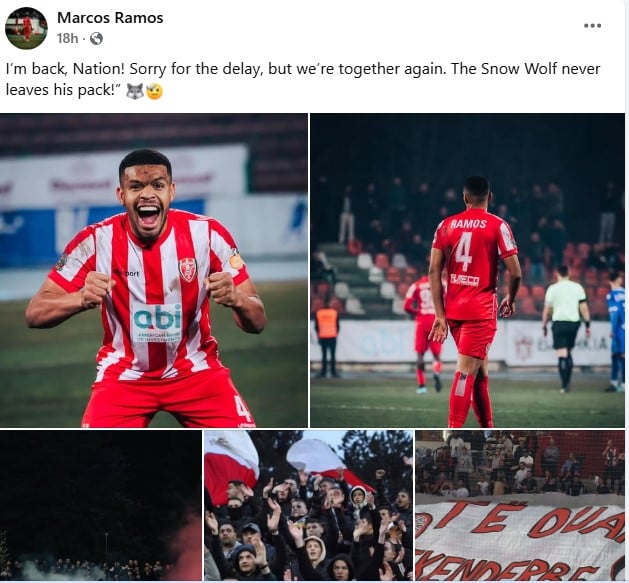
Task: Open the three-dot post options menu
Action: pos(592,26)
